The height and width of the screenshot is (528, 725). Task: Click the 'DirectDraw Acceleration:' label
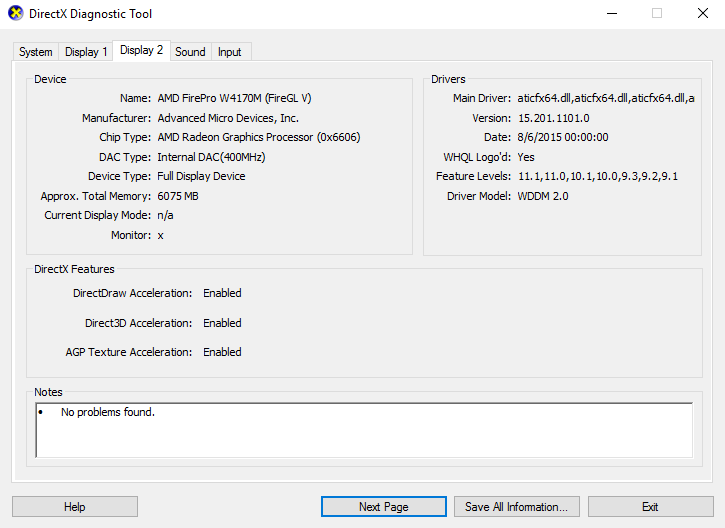(x=133, y=293)
